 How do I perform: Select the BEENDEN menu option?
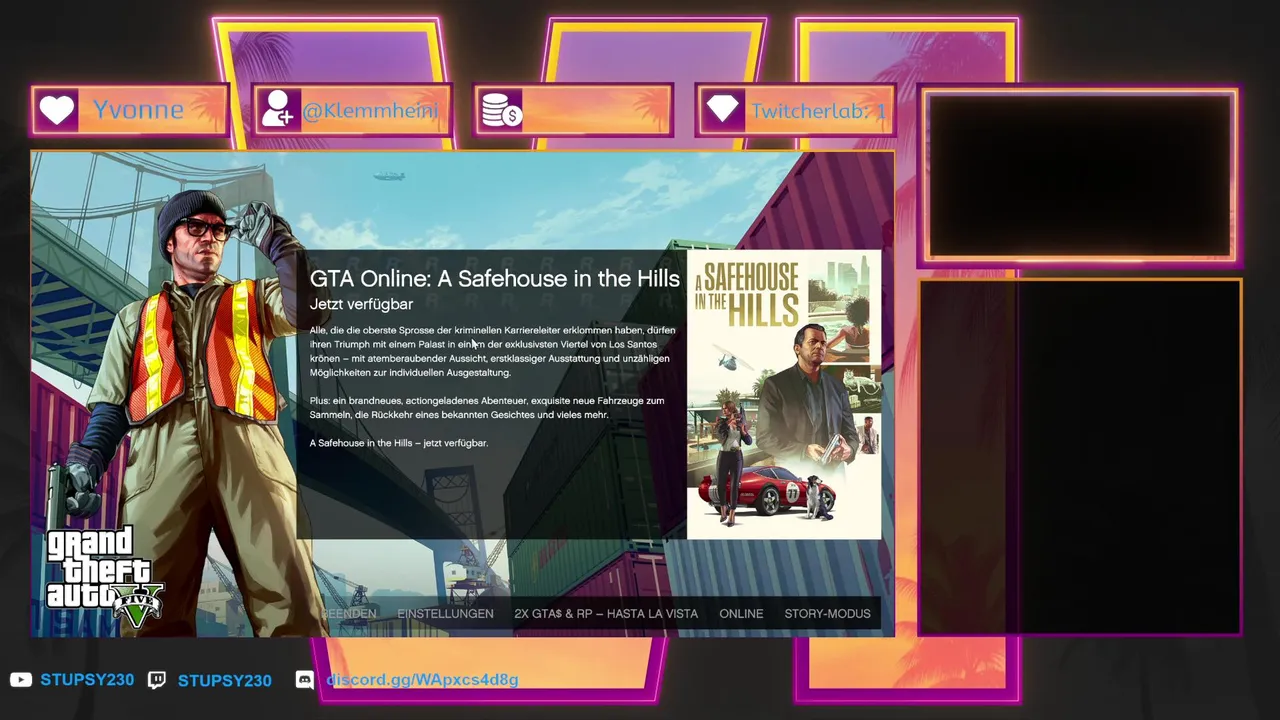348,614
